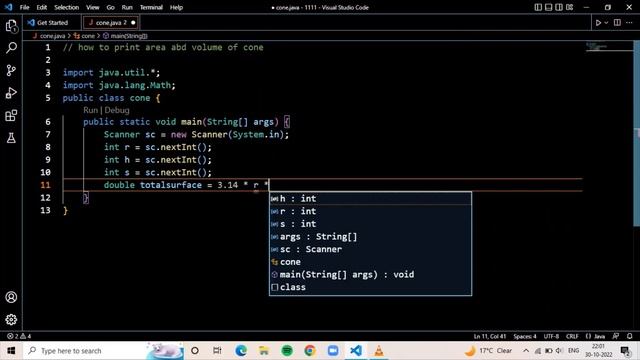640x360 pixels.
Task: Select 'main(String[] args) : void' suggestion
Action: point(370,274)
